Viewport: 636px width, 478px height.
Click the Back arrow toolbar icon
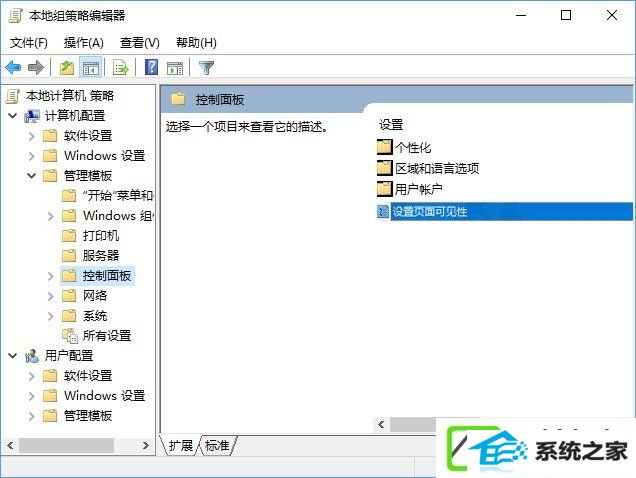click(x=13, y=67)
